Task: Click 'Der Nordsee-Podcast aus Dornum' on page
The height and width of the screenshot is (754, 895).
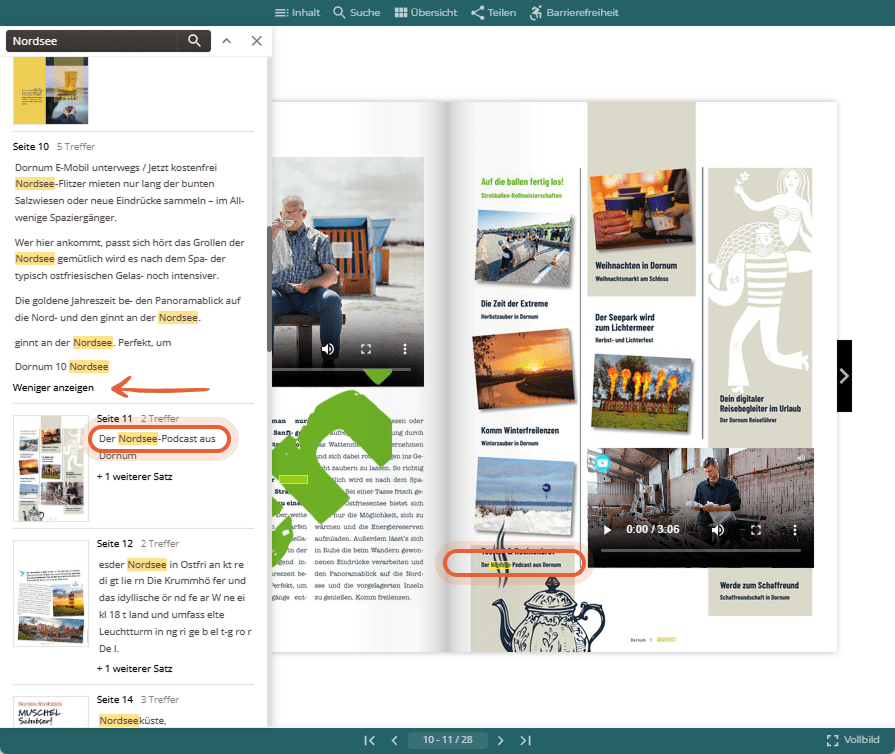Action: pyautogui.click(x=521, y=565)
